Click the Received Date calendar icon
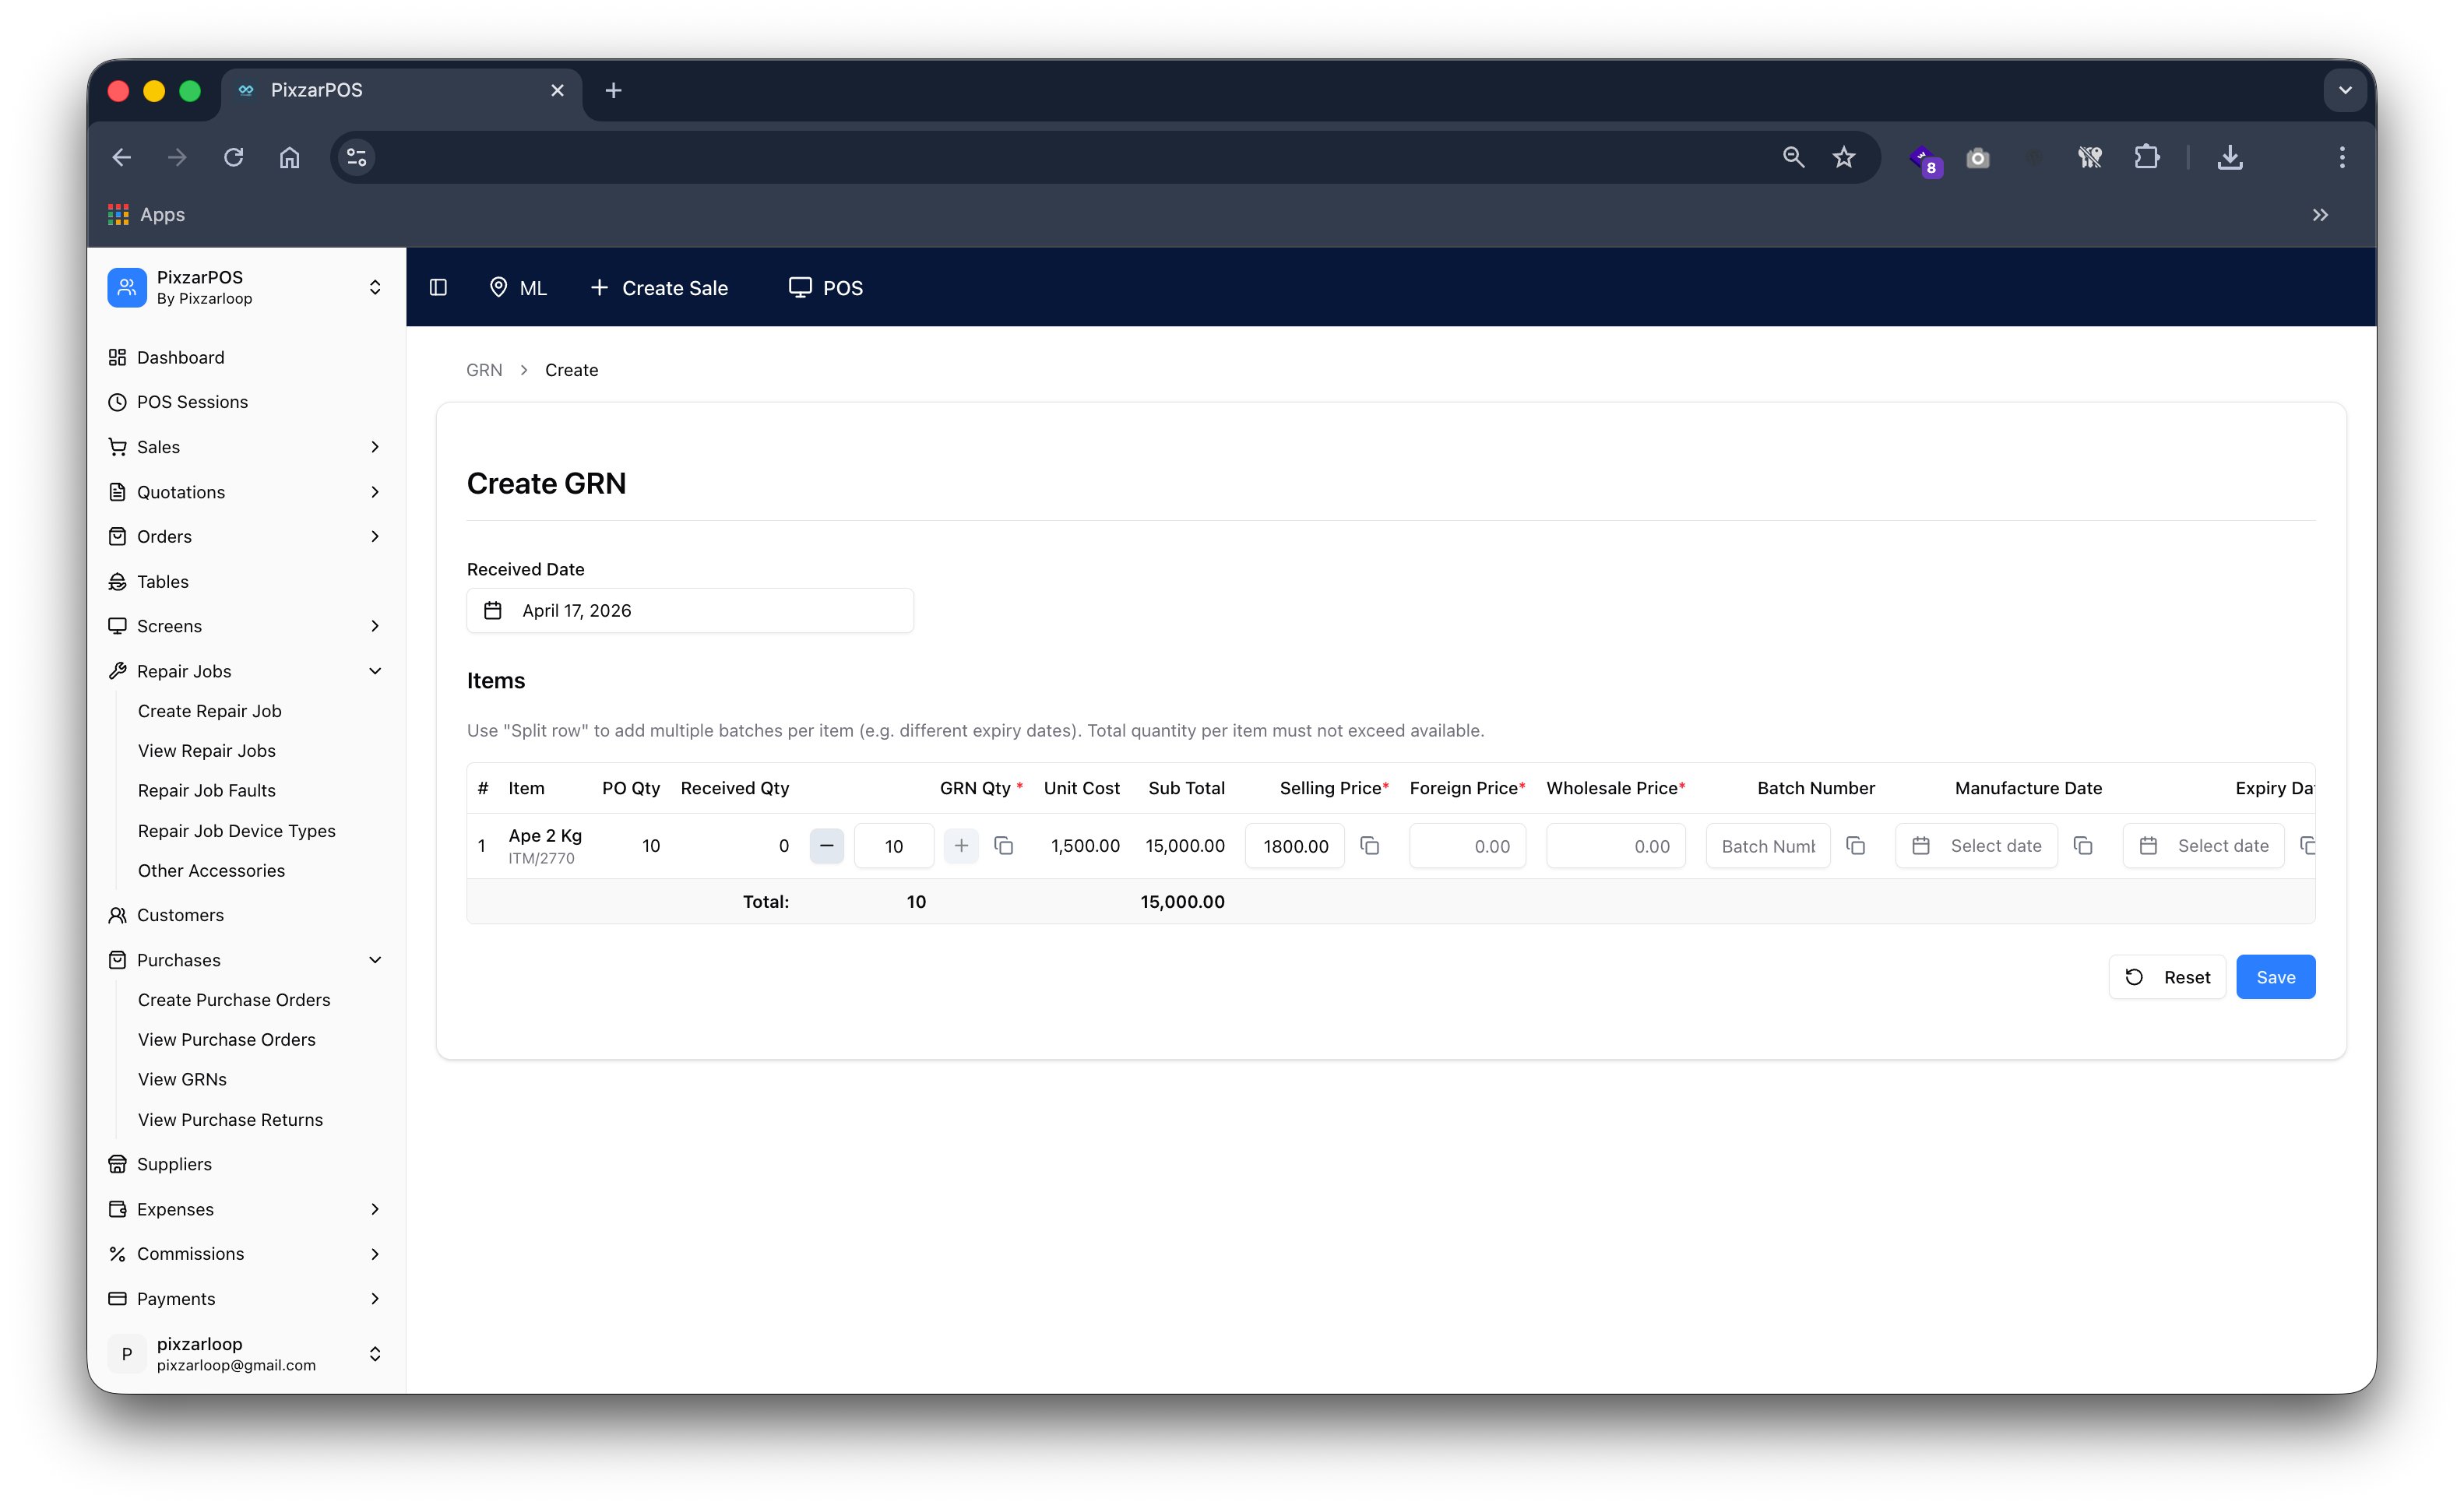 [x=493, y=610]
